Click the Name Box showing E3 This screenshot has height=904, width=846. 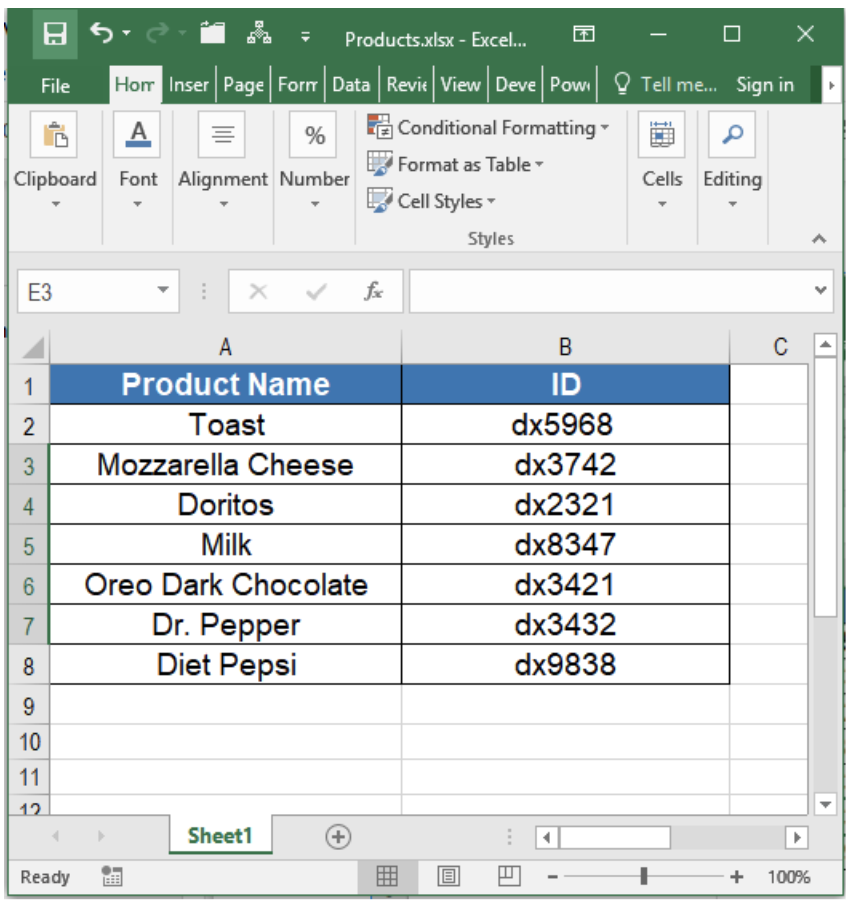pos(87,292)
